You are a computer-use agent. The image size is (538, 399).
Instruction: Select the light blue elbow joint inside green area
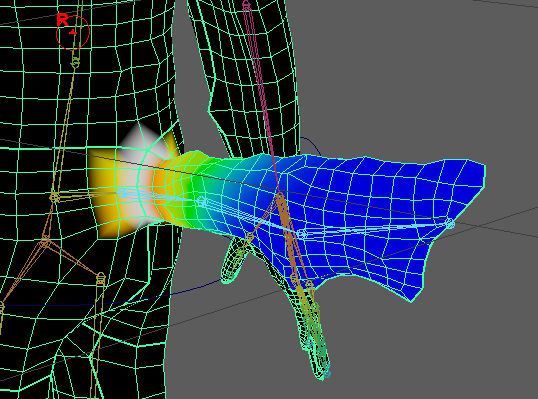[202, 201]
